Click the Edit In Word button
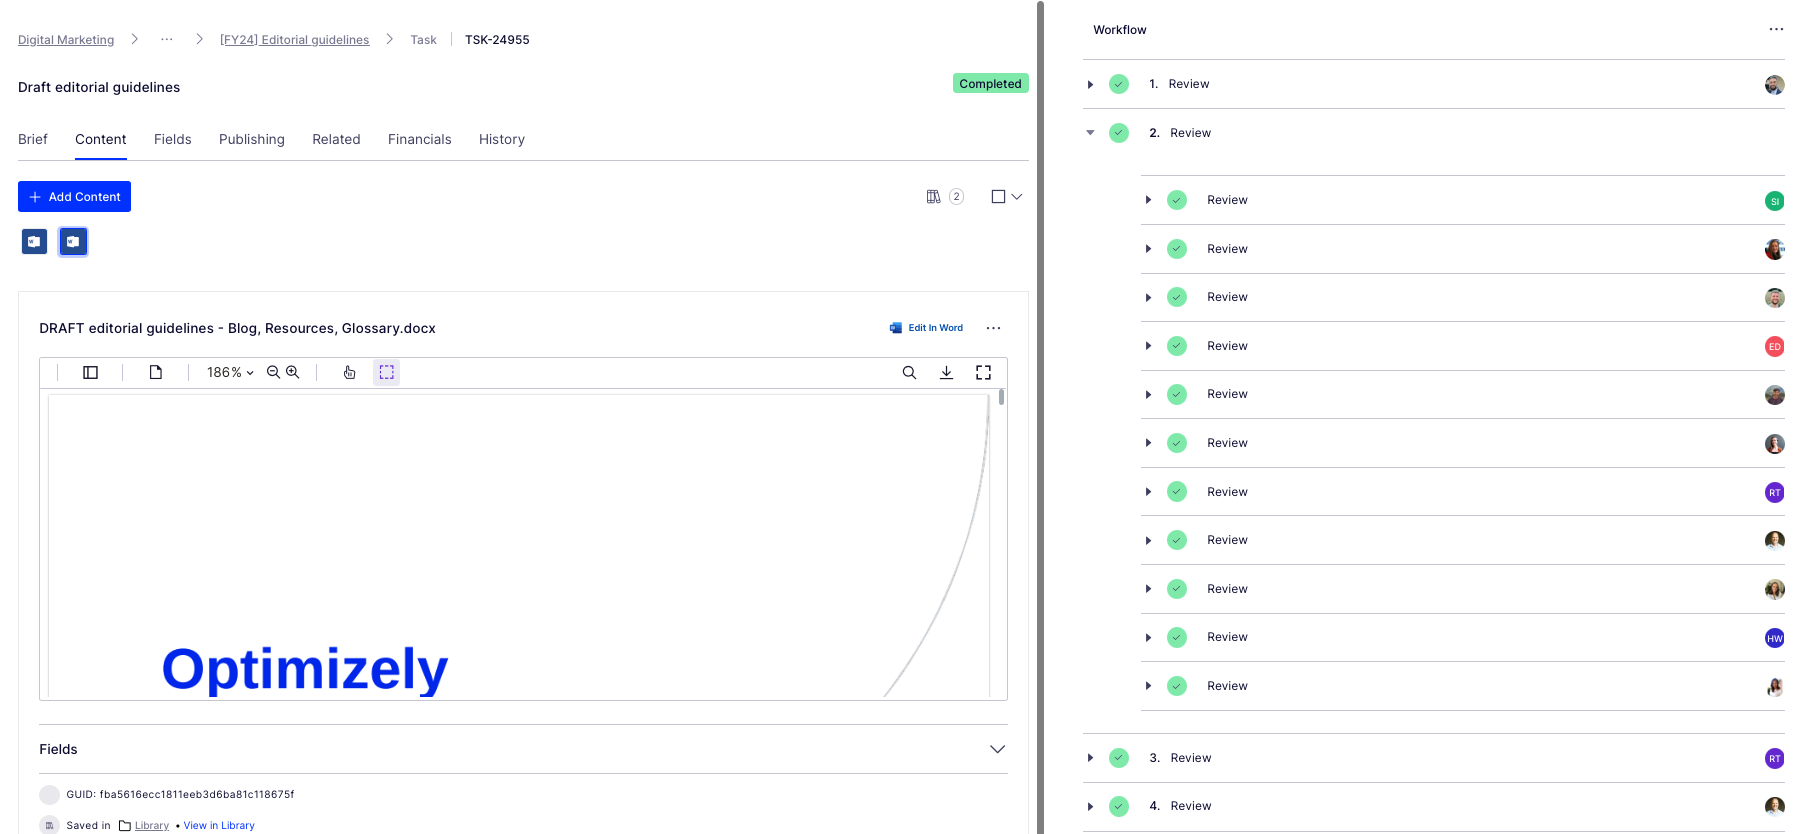Screen dimensions: 1802x834 coord(926,328)
